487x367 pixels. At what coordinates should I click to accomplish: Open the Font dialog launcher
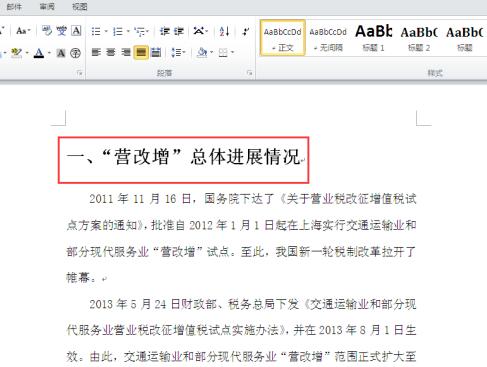[x=79, y=73]
